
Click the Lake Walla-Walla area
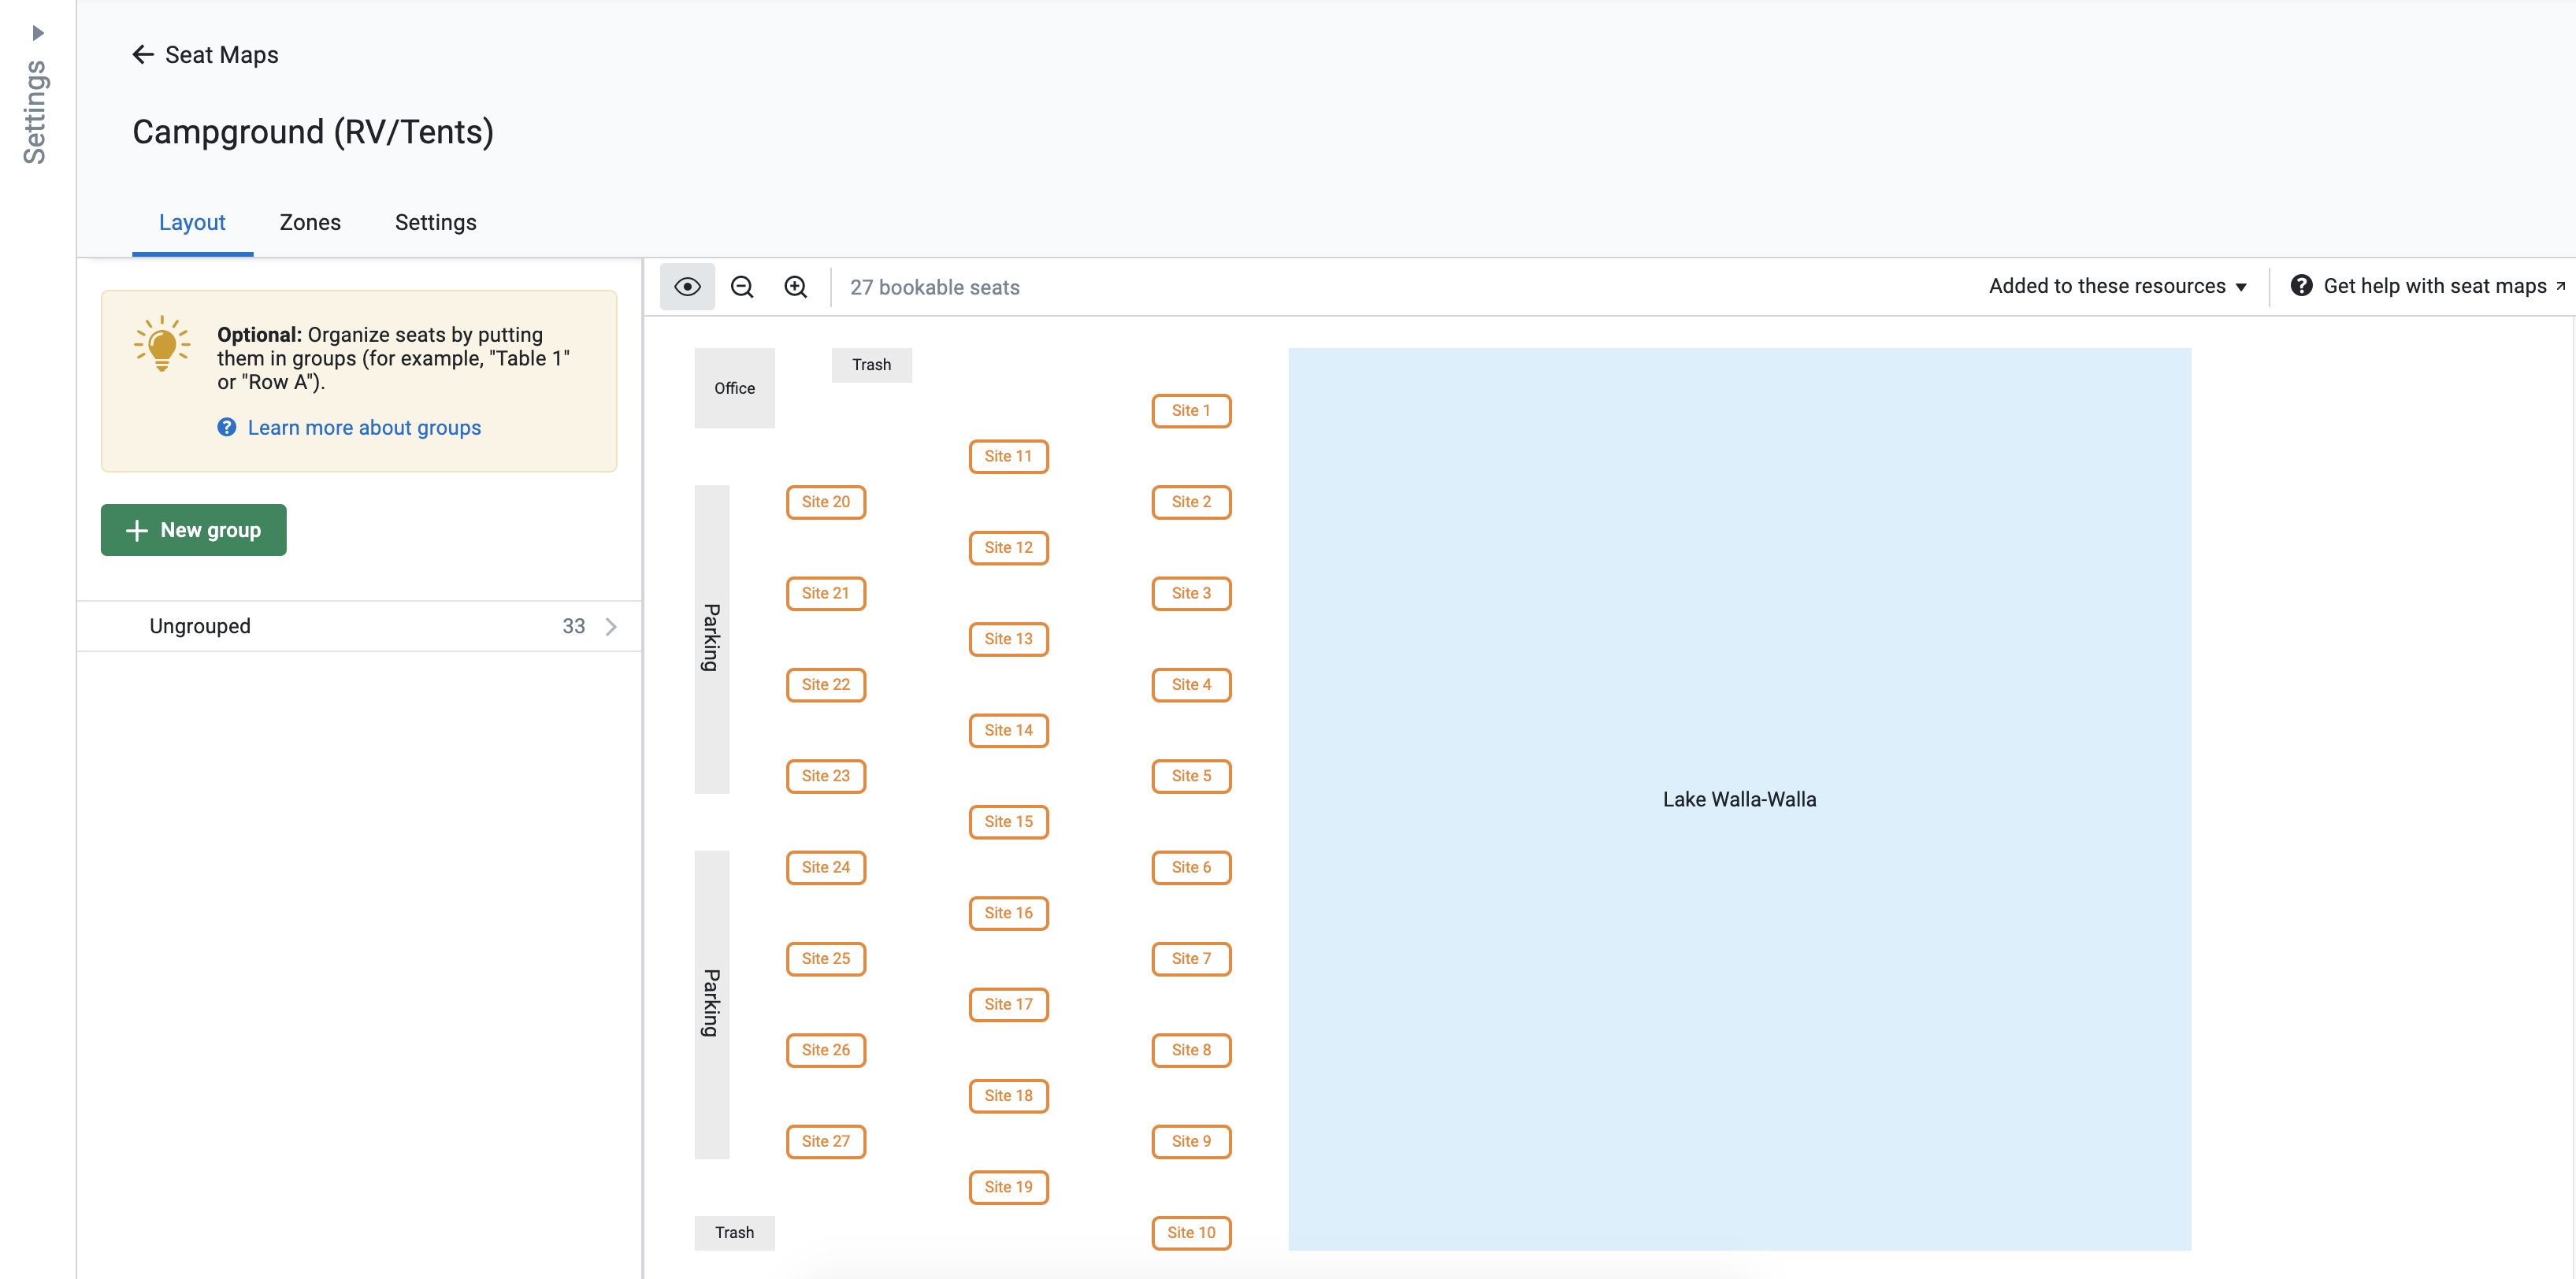pos(1738,799)
